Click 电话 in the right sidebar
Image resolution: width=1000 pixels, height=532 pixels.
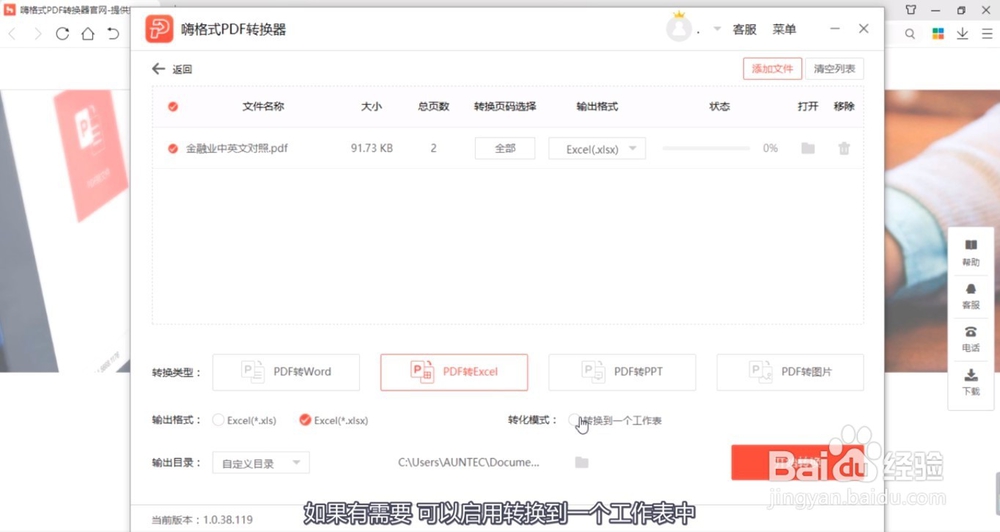tap(971, 339)
